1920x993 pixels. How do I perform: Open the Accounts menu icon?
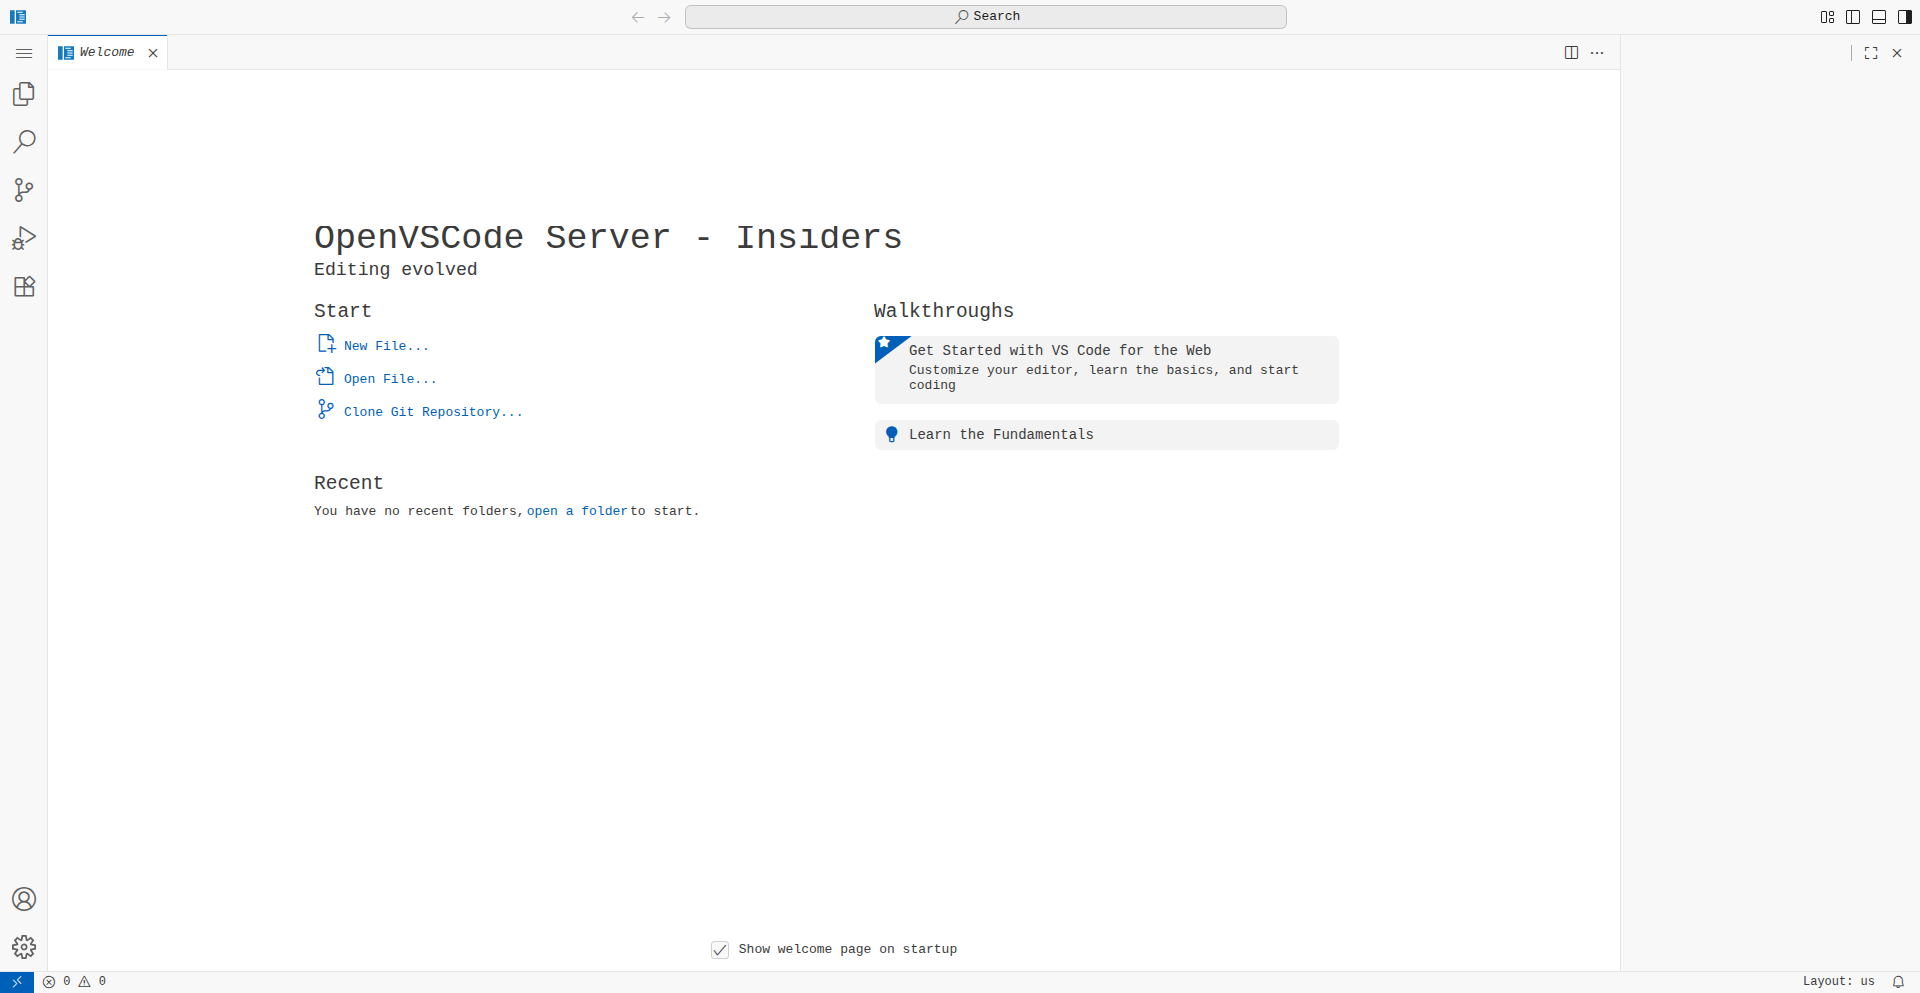(24, 899)
